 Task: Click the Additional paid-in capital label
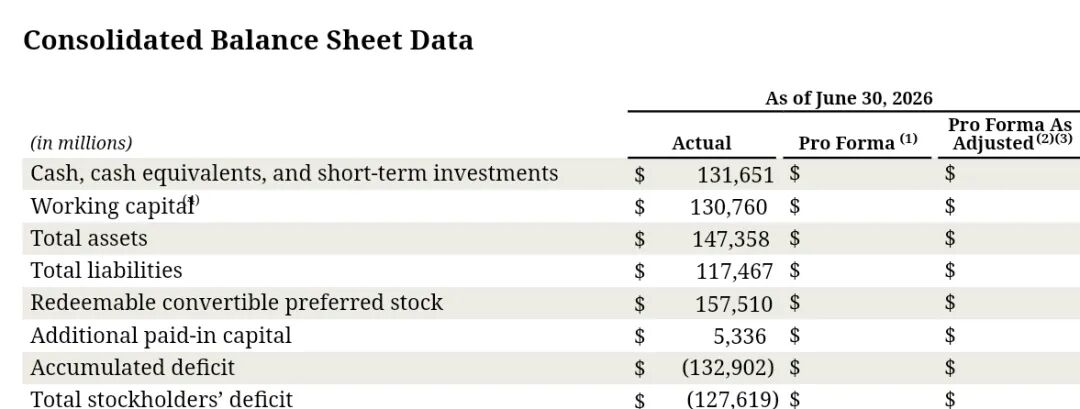160,336
